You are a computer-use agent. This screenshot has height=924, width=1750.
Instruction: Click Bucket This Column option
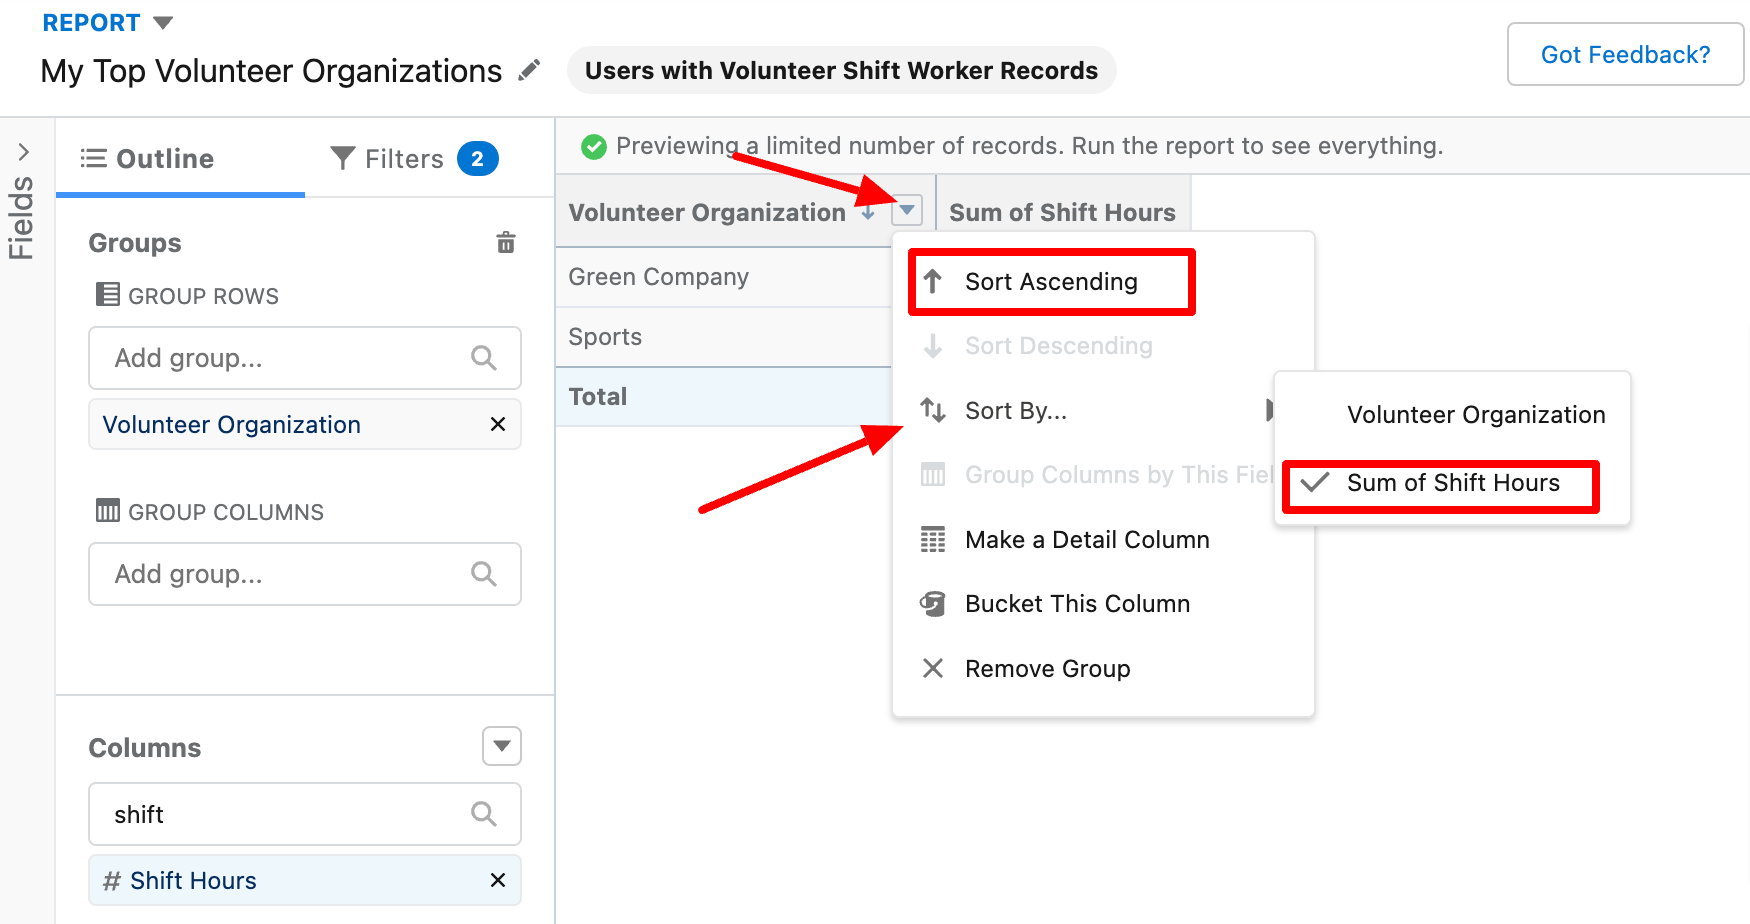[x=1076, y=604]
